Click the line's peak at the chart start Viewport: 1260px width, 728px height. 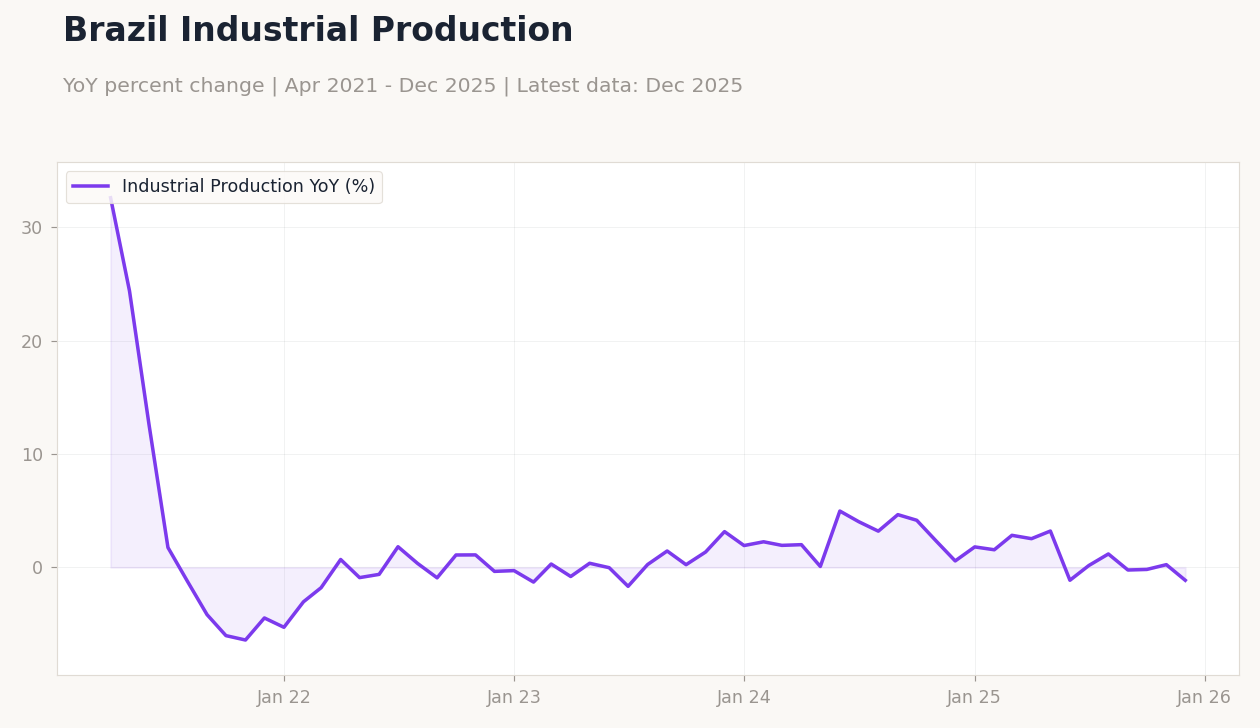[111, 198]
